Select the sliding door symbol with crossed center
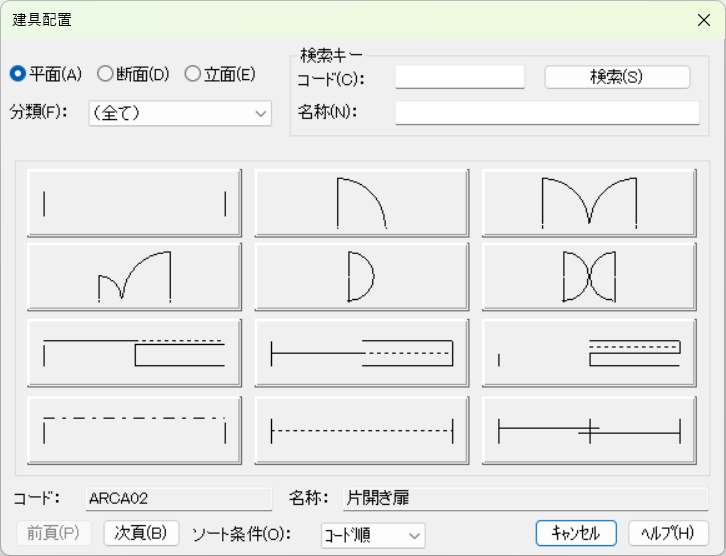The image size is (726, 556). (589, 431)
